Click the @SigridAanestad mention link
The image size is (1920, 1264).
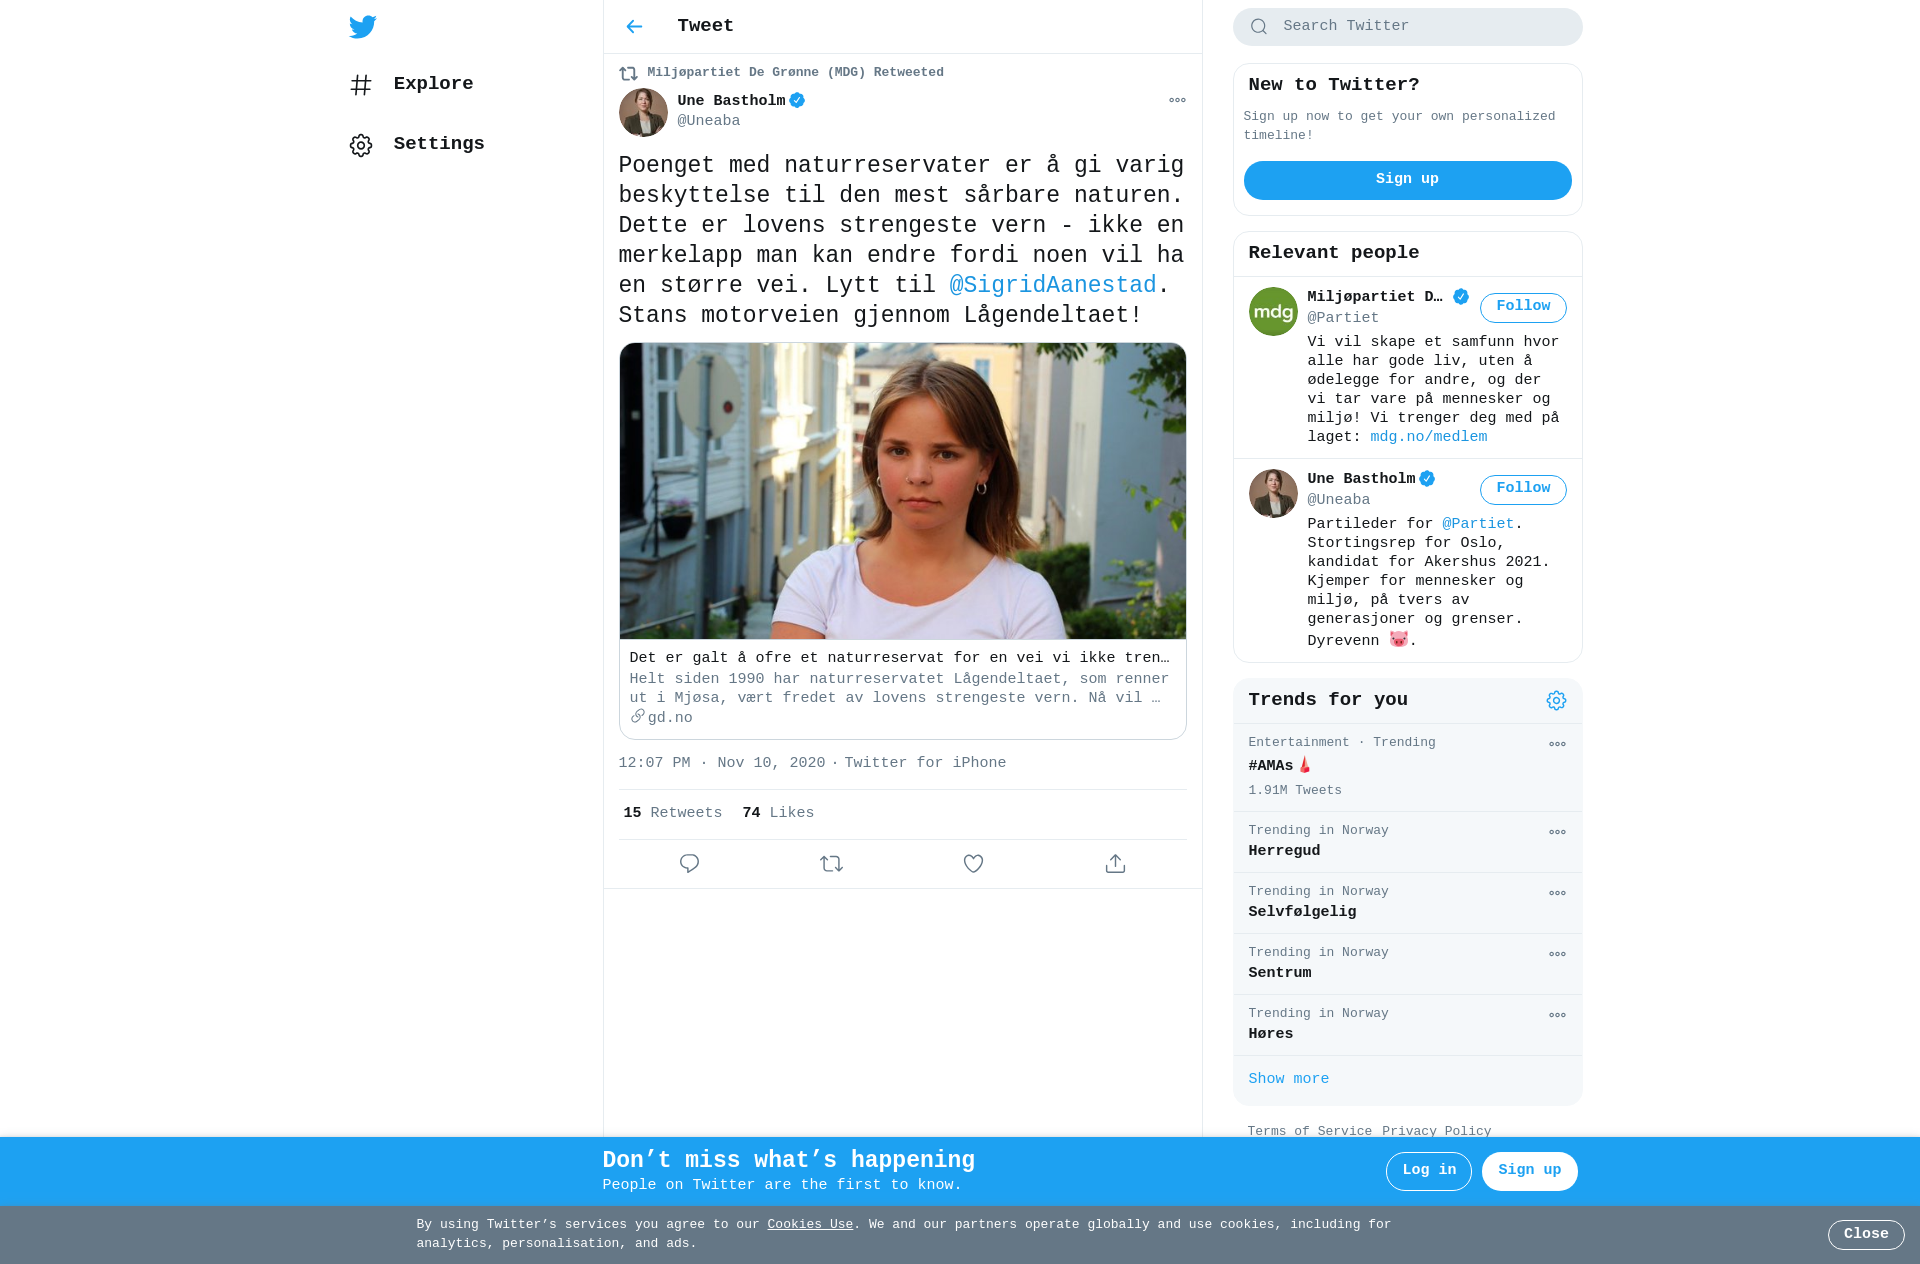[x=1052, y=285]
